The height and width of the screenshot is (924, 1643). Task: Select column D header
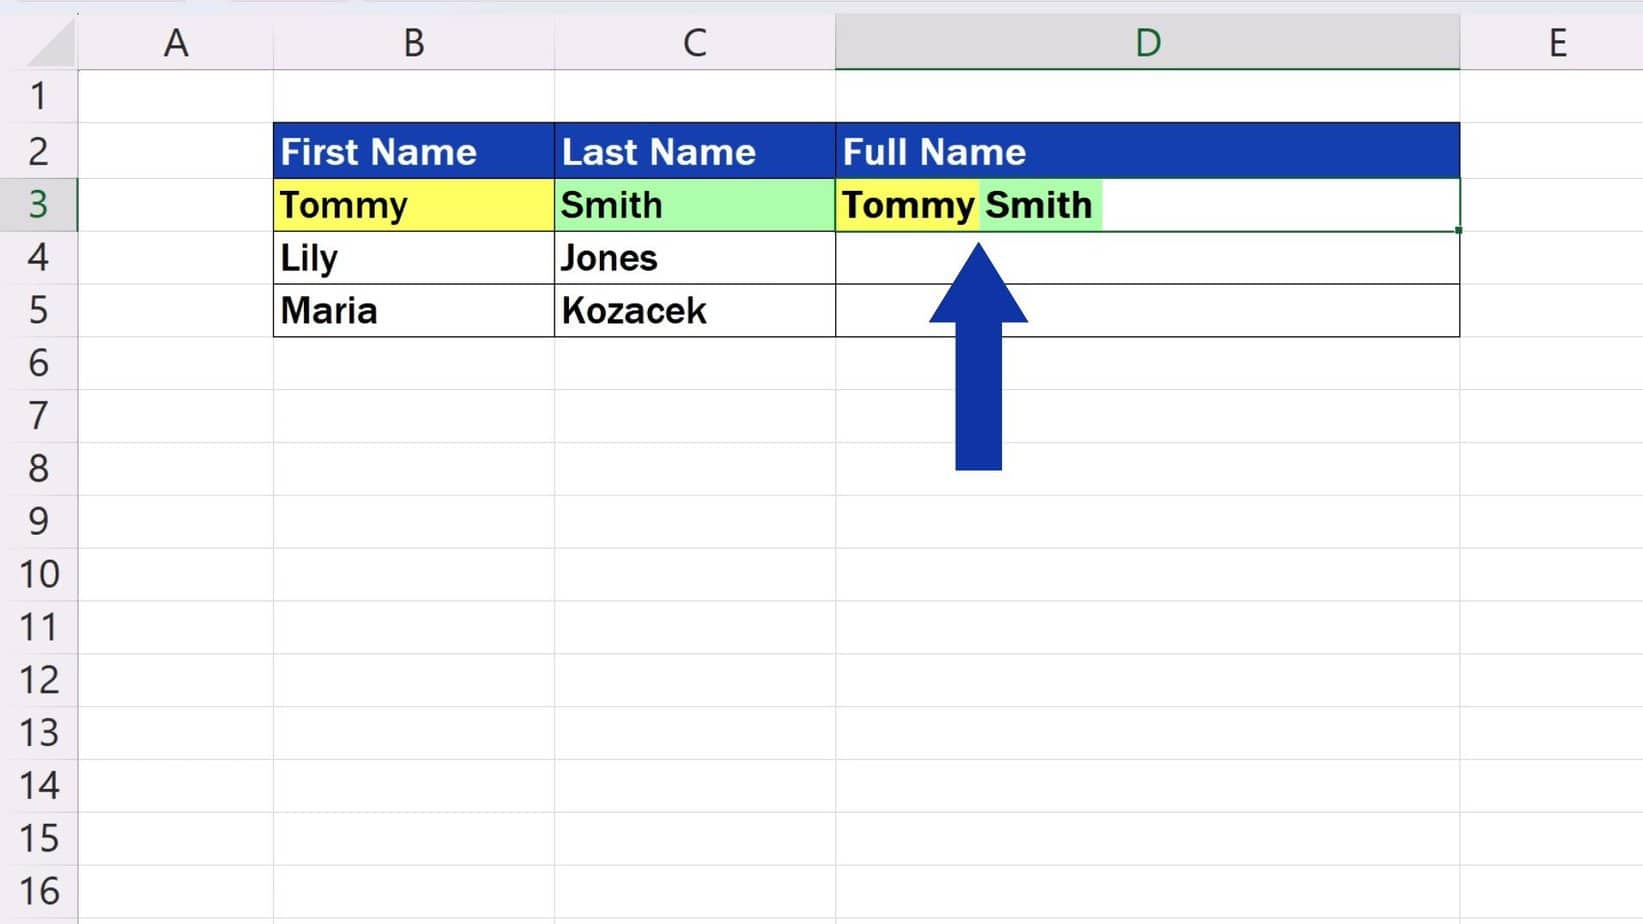pyautogui.click(x=1147, y=43)
